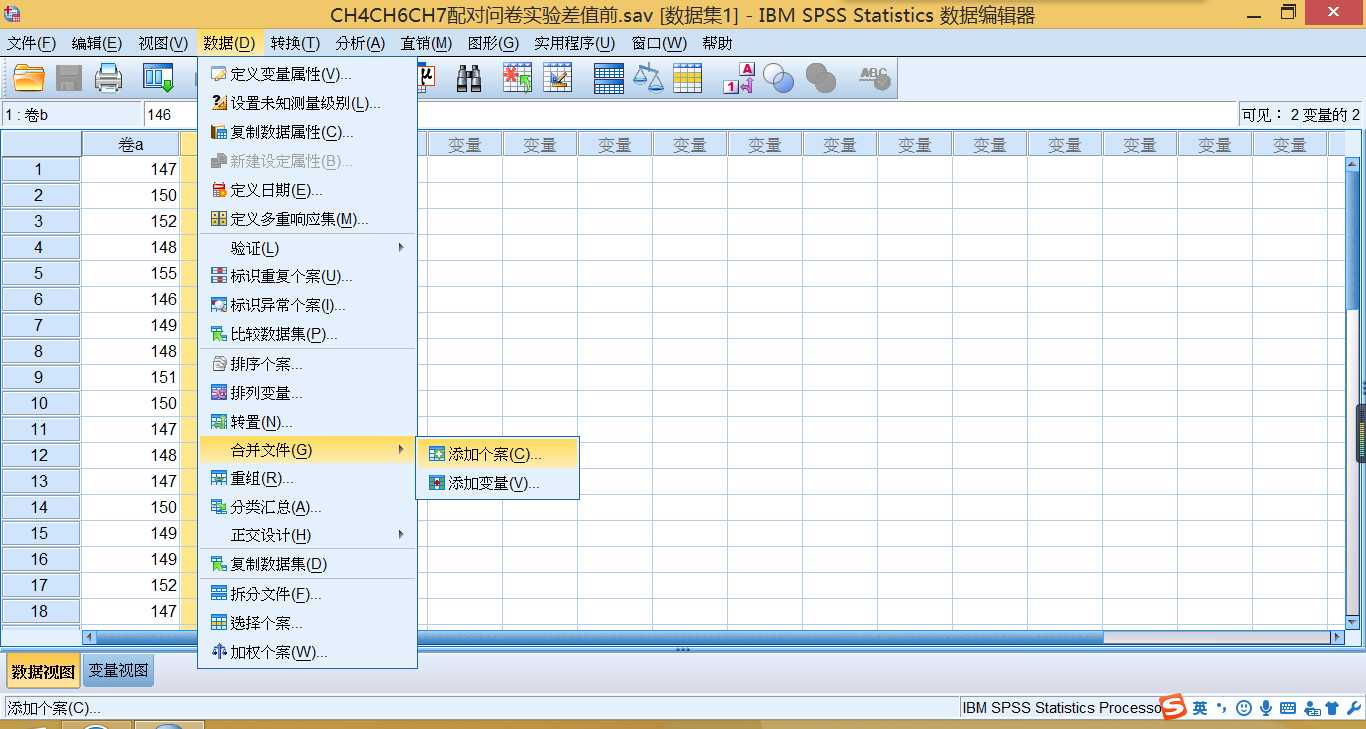Screen dimensions: 1366x729
Task: Open the 实用程序(U) menu
Action: click(x=574, y=43)
